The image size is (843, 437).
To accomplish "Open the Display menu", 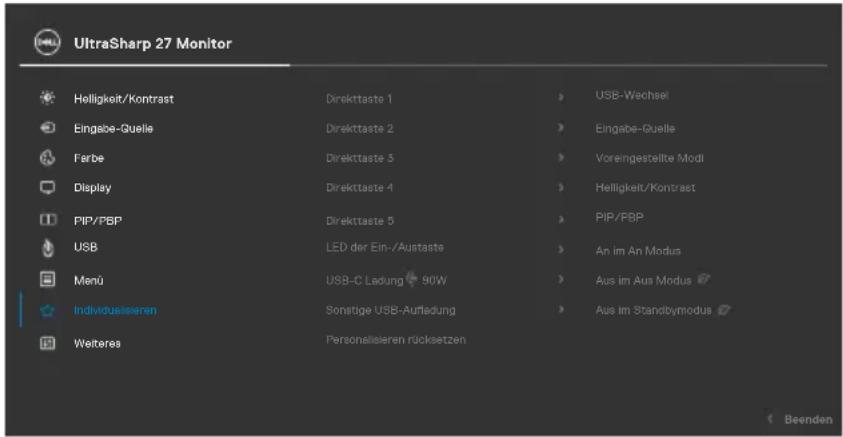I will click(92, 188).
